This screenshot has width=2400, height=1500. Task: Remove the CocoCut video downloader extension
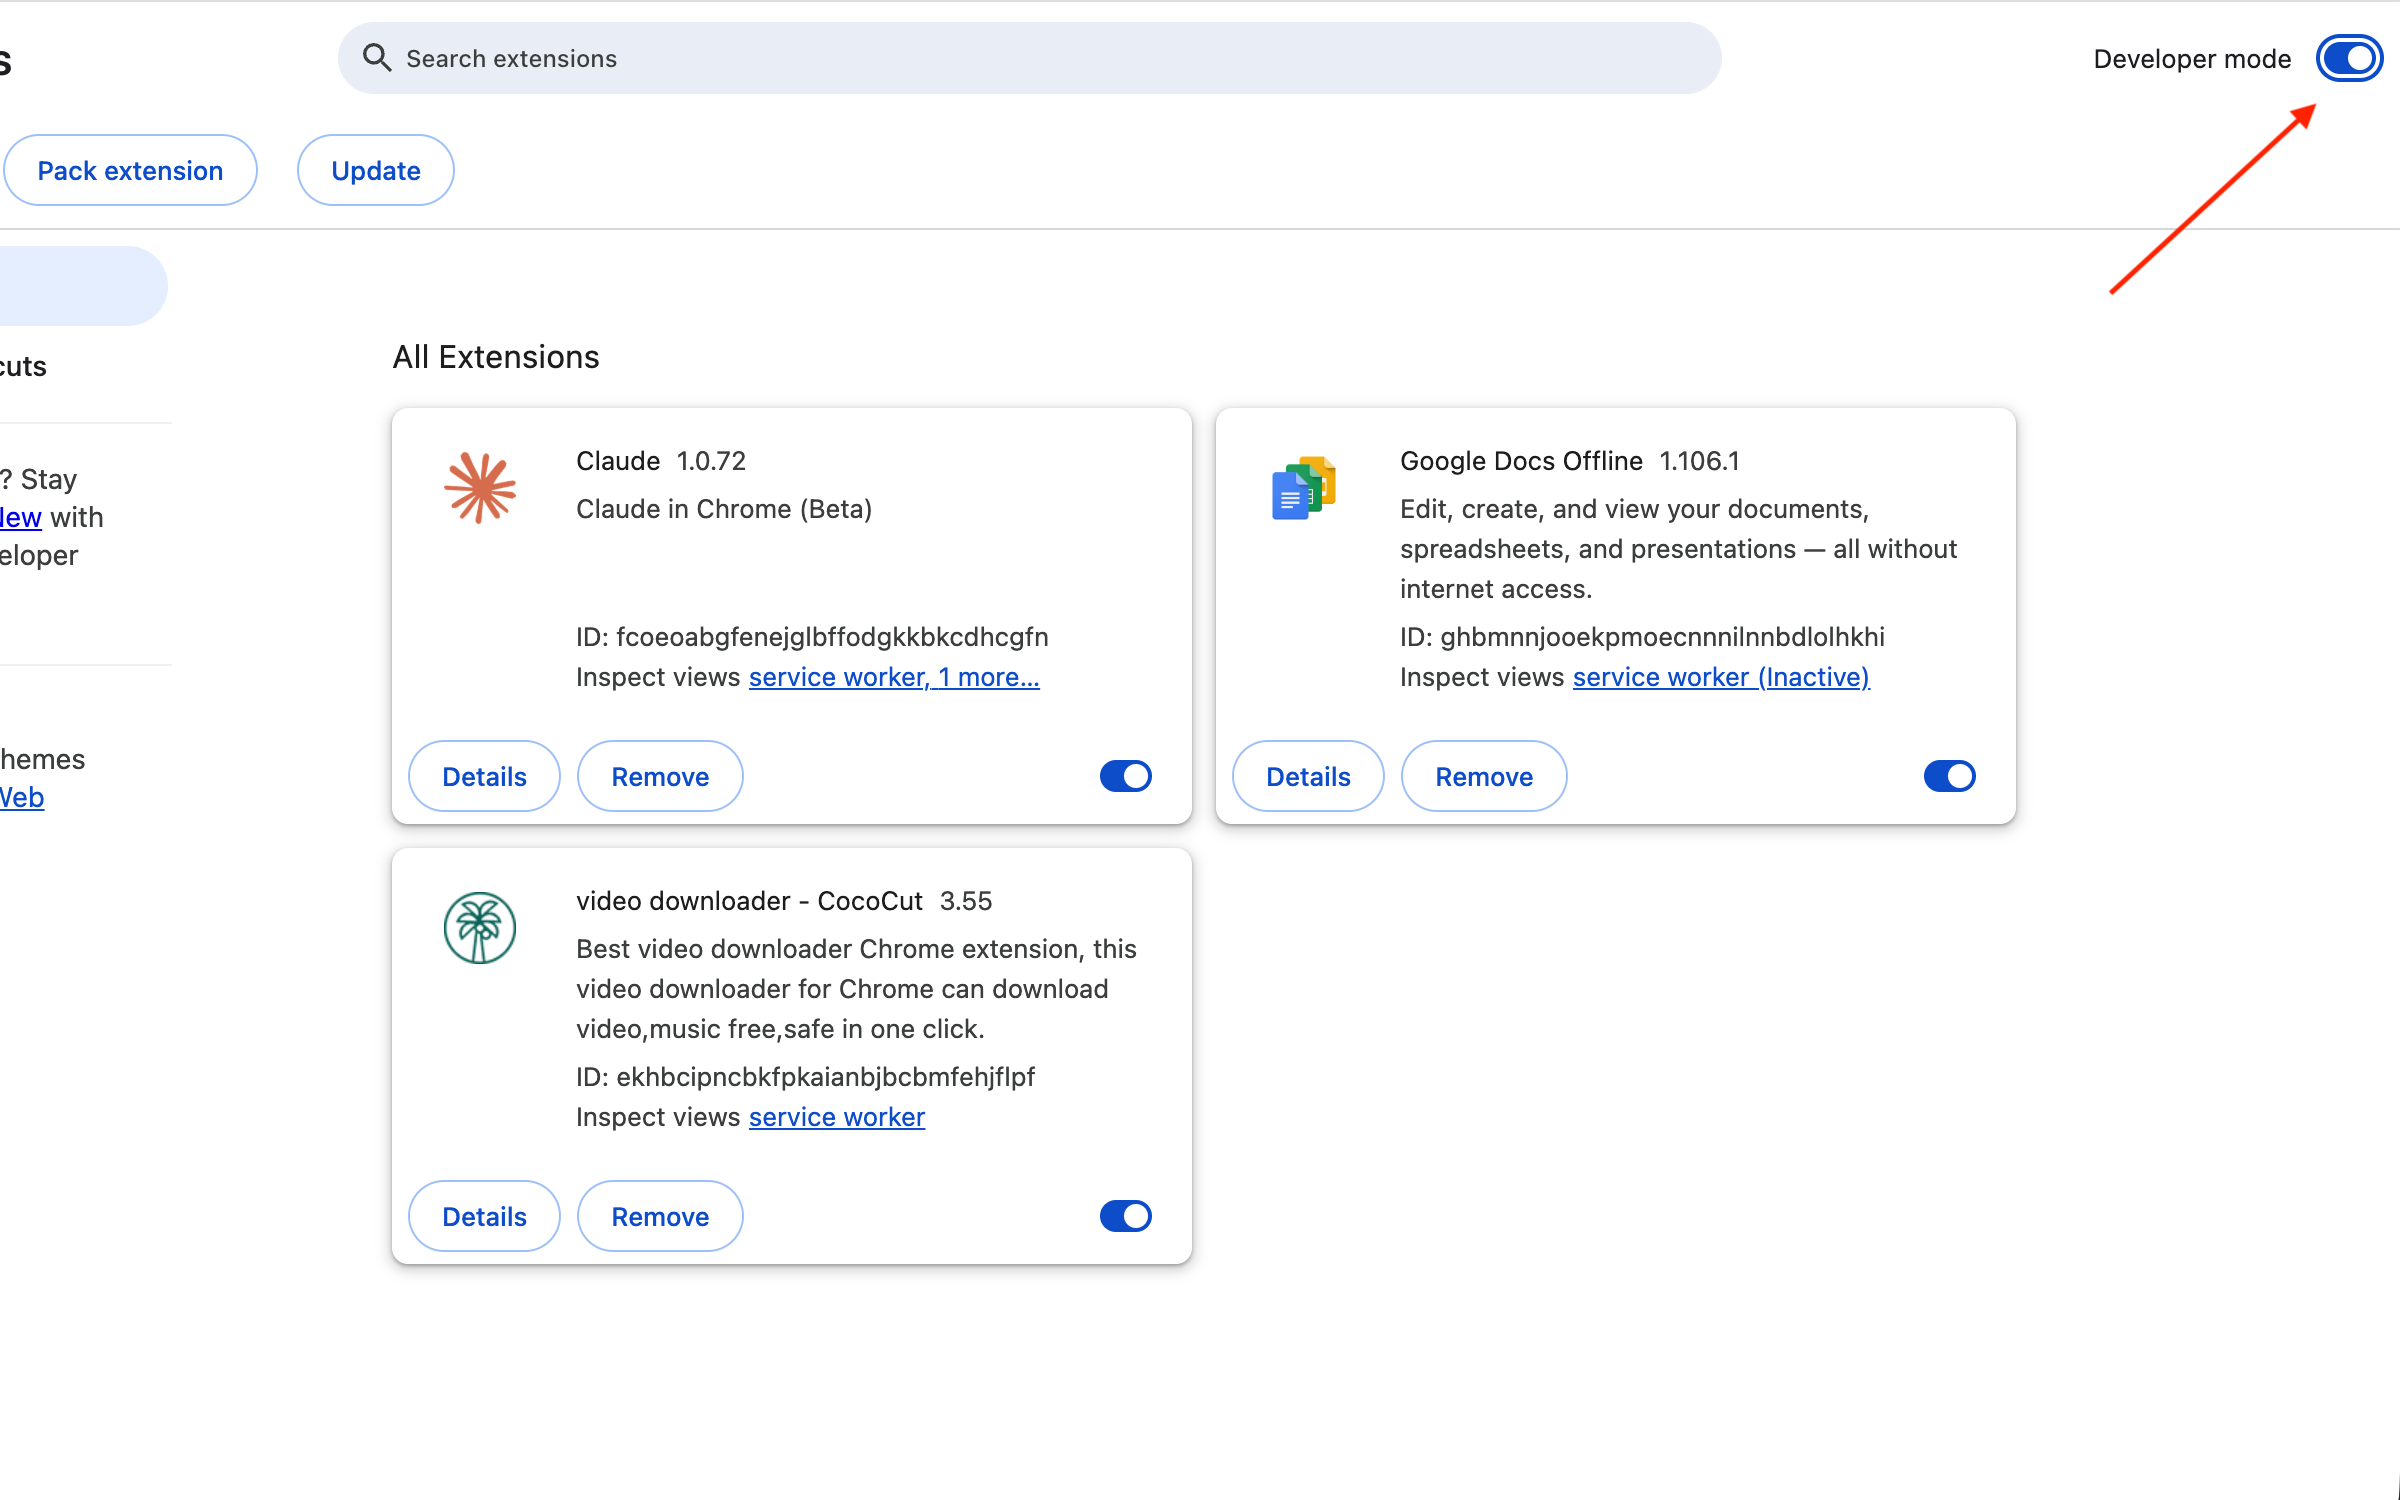click(660, 1216)
